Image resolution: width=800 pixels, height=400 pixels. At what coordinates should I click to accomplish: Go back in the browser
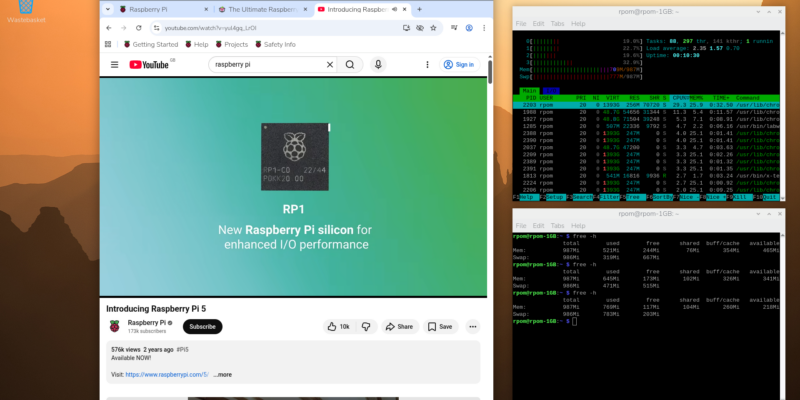point(109,28)
